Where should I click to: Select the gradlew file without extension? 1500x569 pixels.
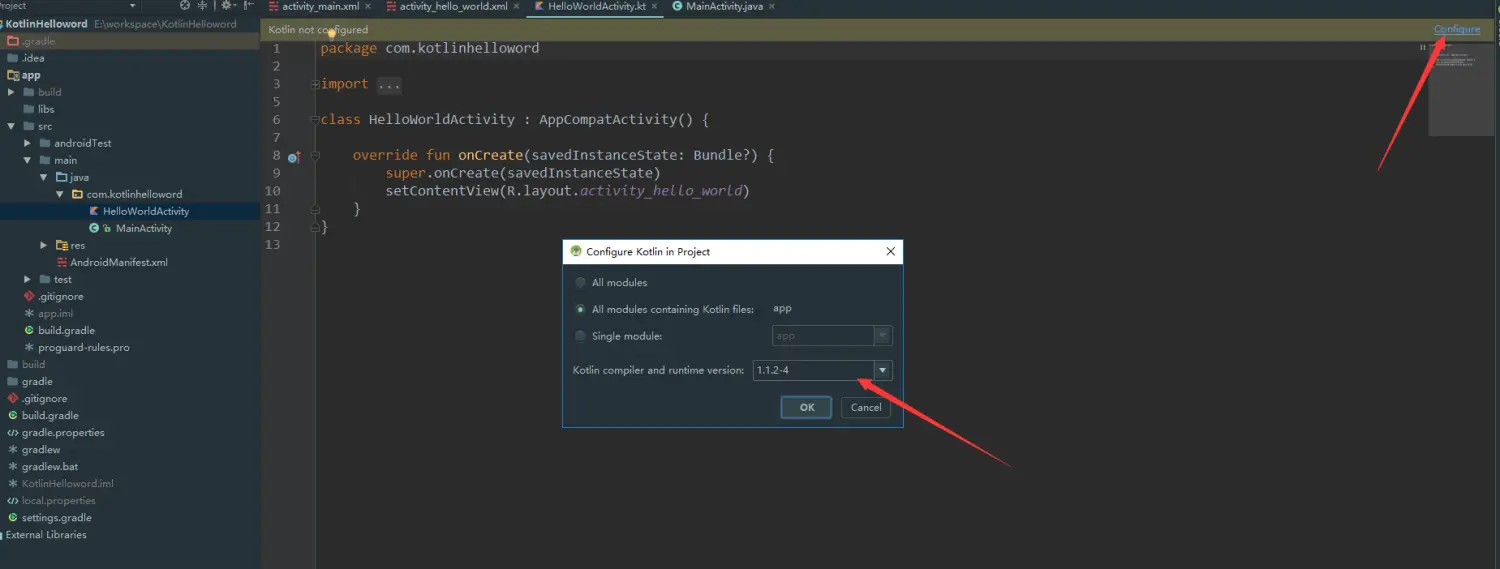[41, 450]
